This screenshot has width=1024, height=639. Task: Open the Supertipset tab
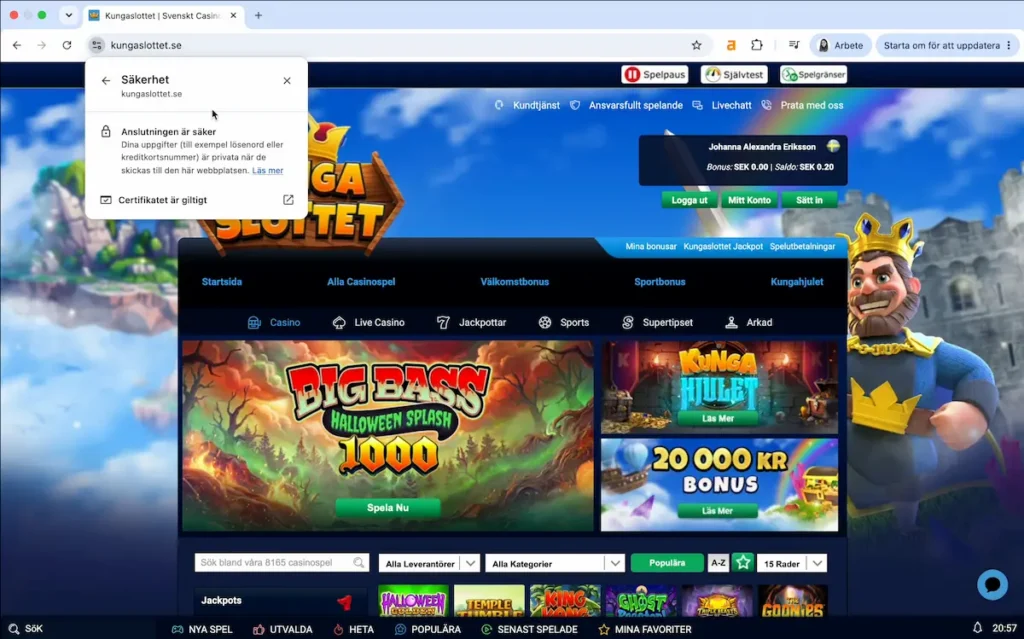click(657, 322)
